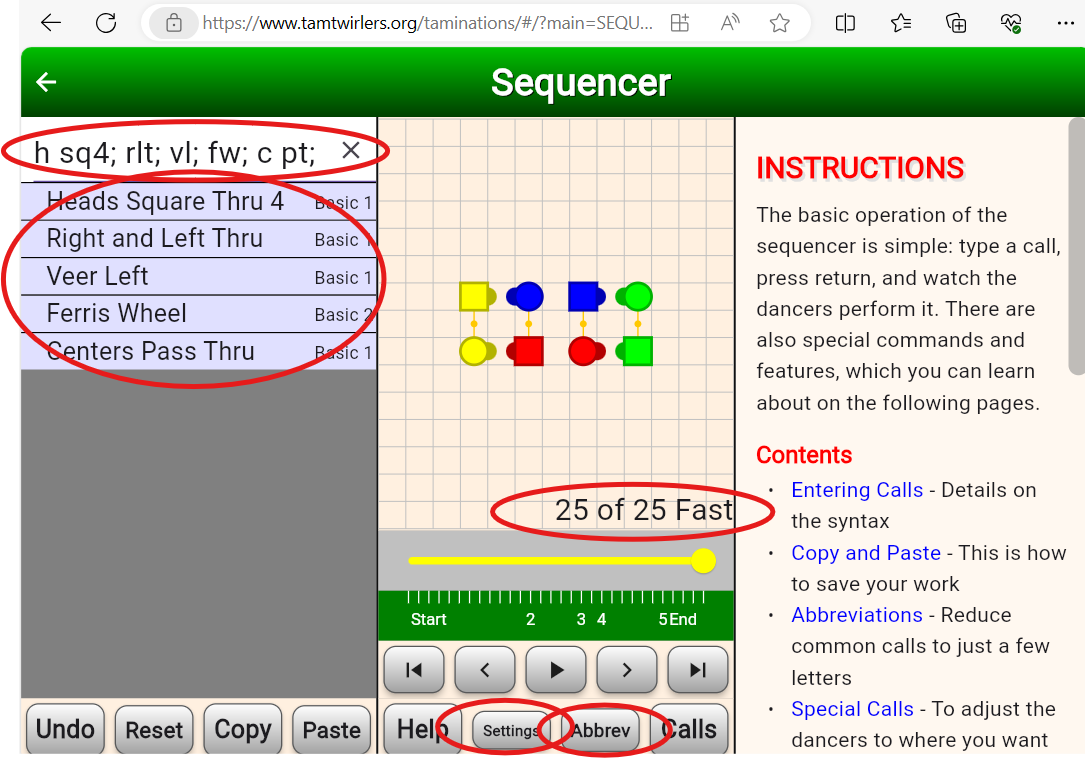Viewport: 1085px width, 758px height.
Task: Clear the call input with X
Action: pos(351,150)
